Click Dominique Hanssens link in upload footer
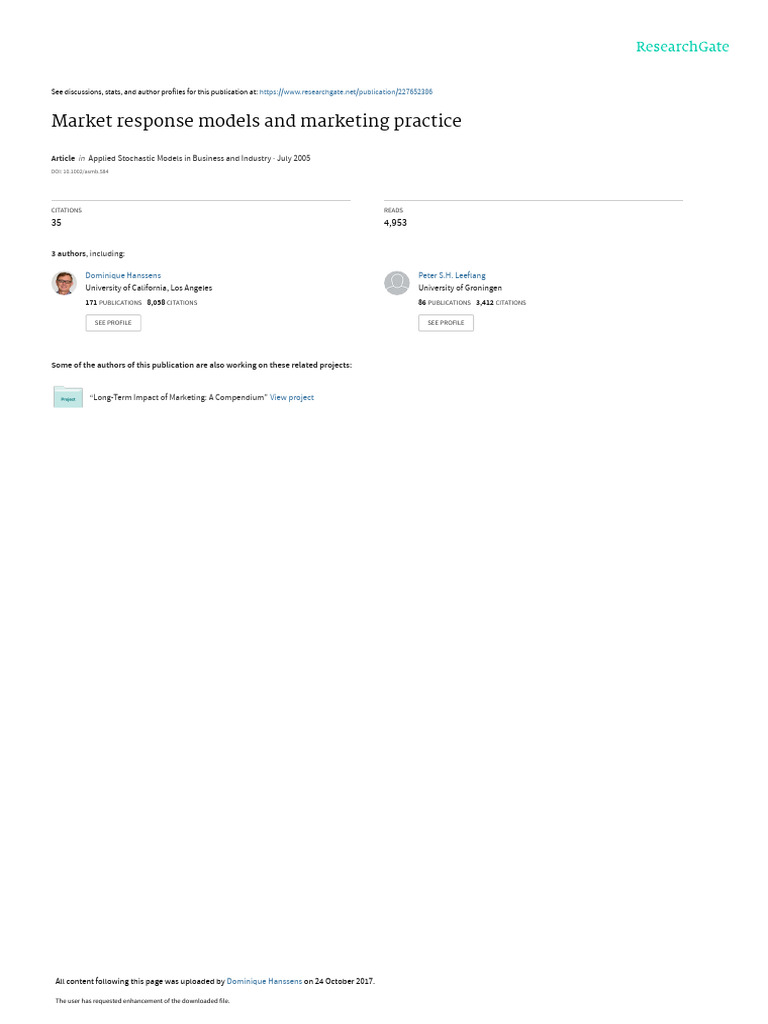 (264, 981)
